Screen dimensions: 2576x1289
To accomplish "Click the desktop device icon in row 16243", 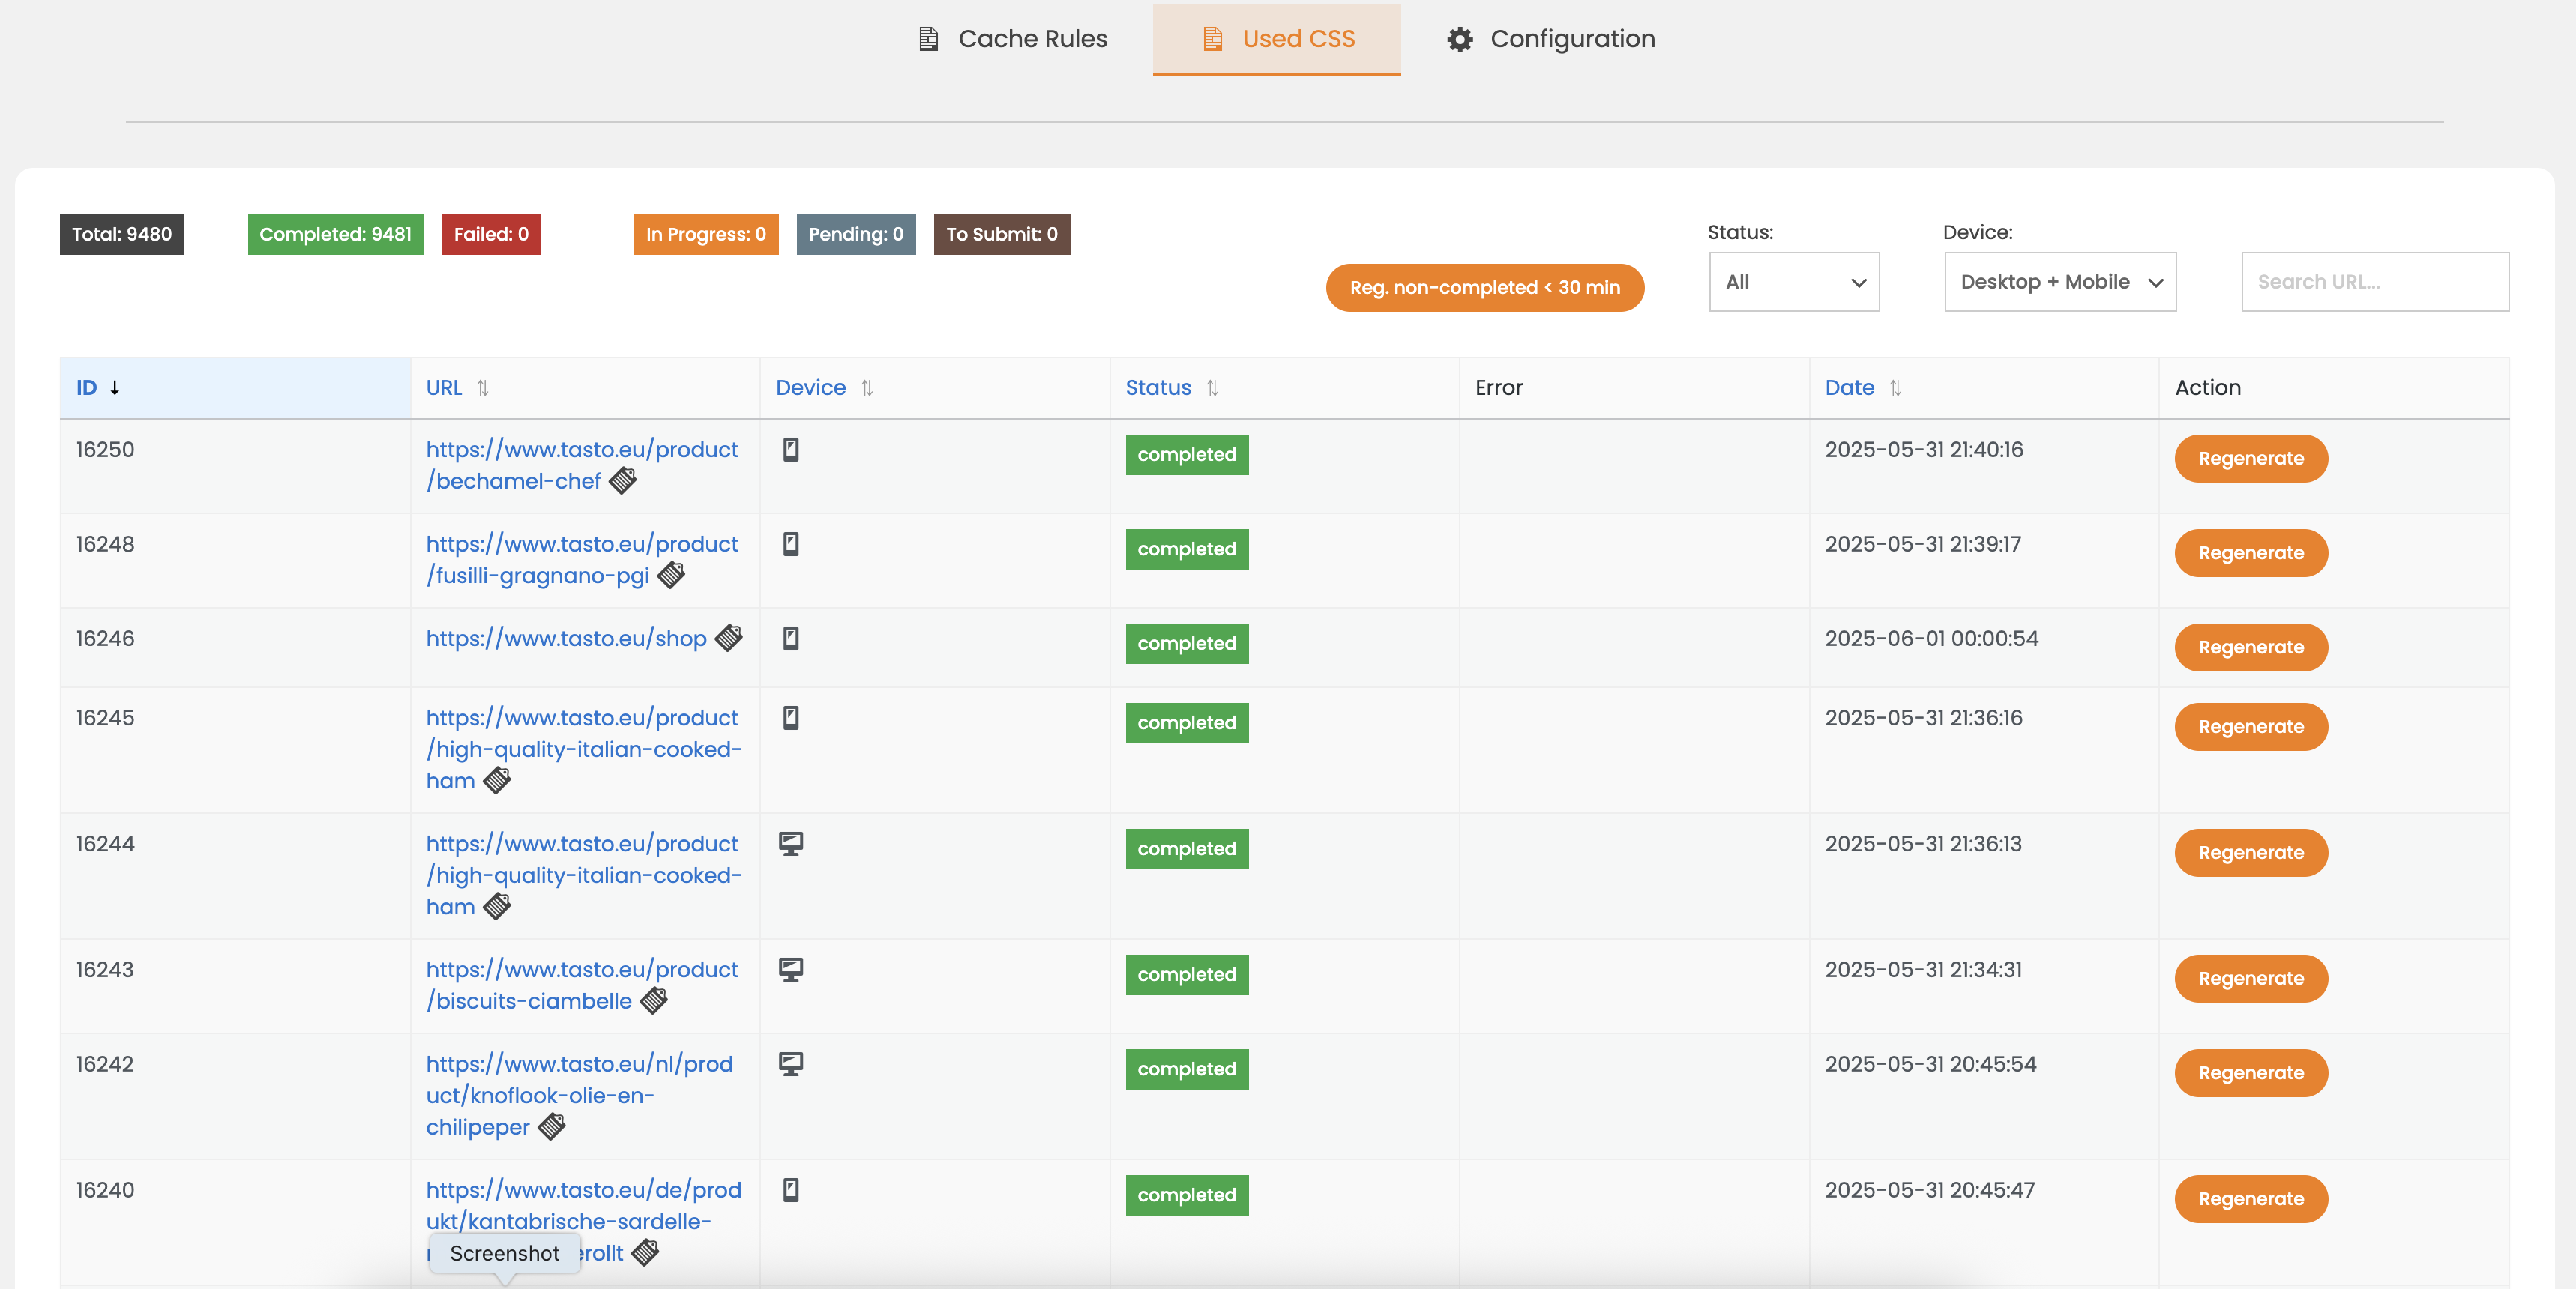I will [x=791, y=970].
